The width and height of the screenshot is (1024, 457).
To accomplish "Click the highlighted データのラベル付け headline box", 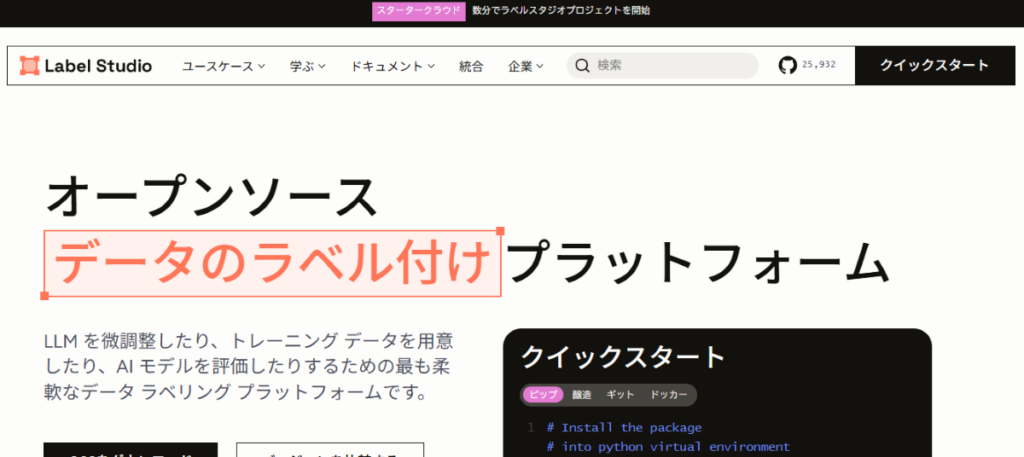I will pos(272,264).
